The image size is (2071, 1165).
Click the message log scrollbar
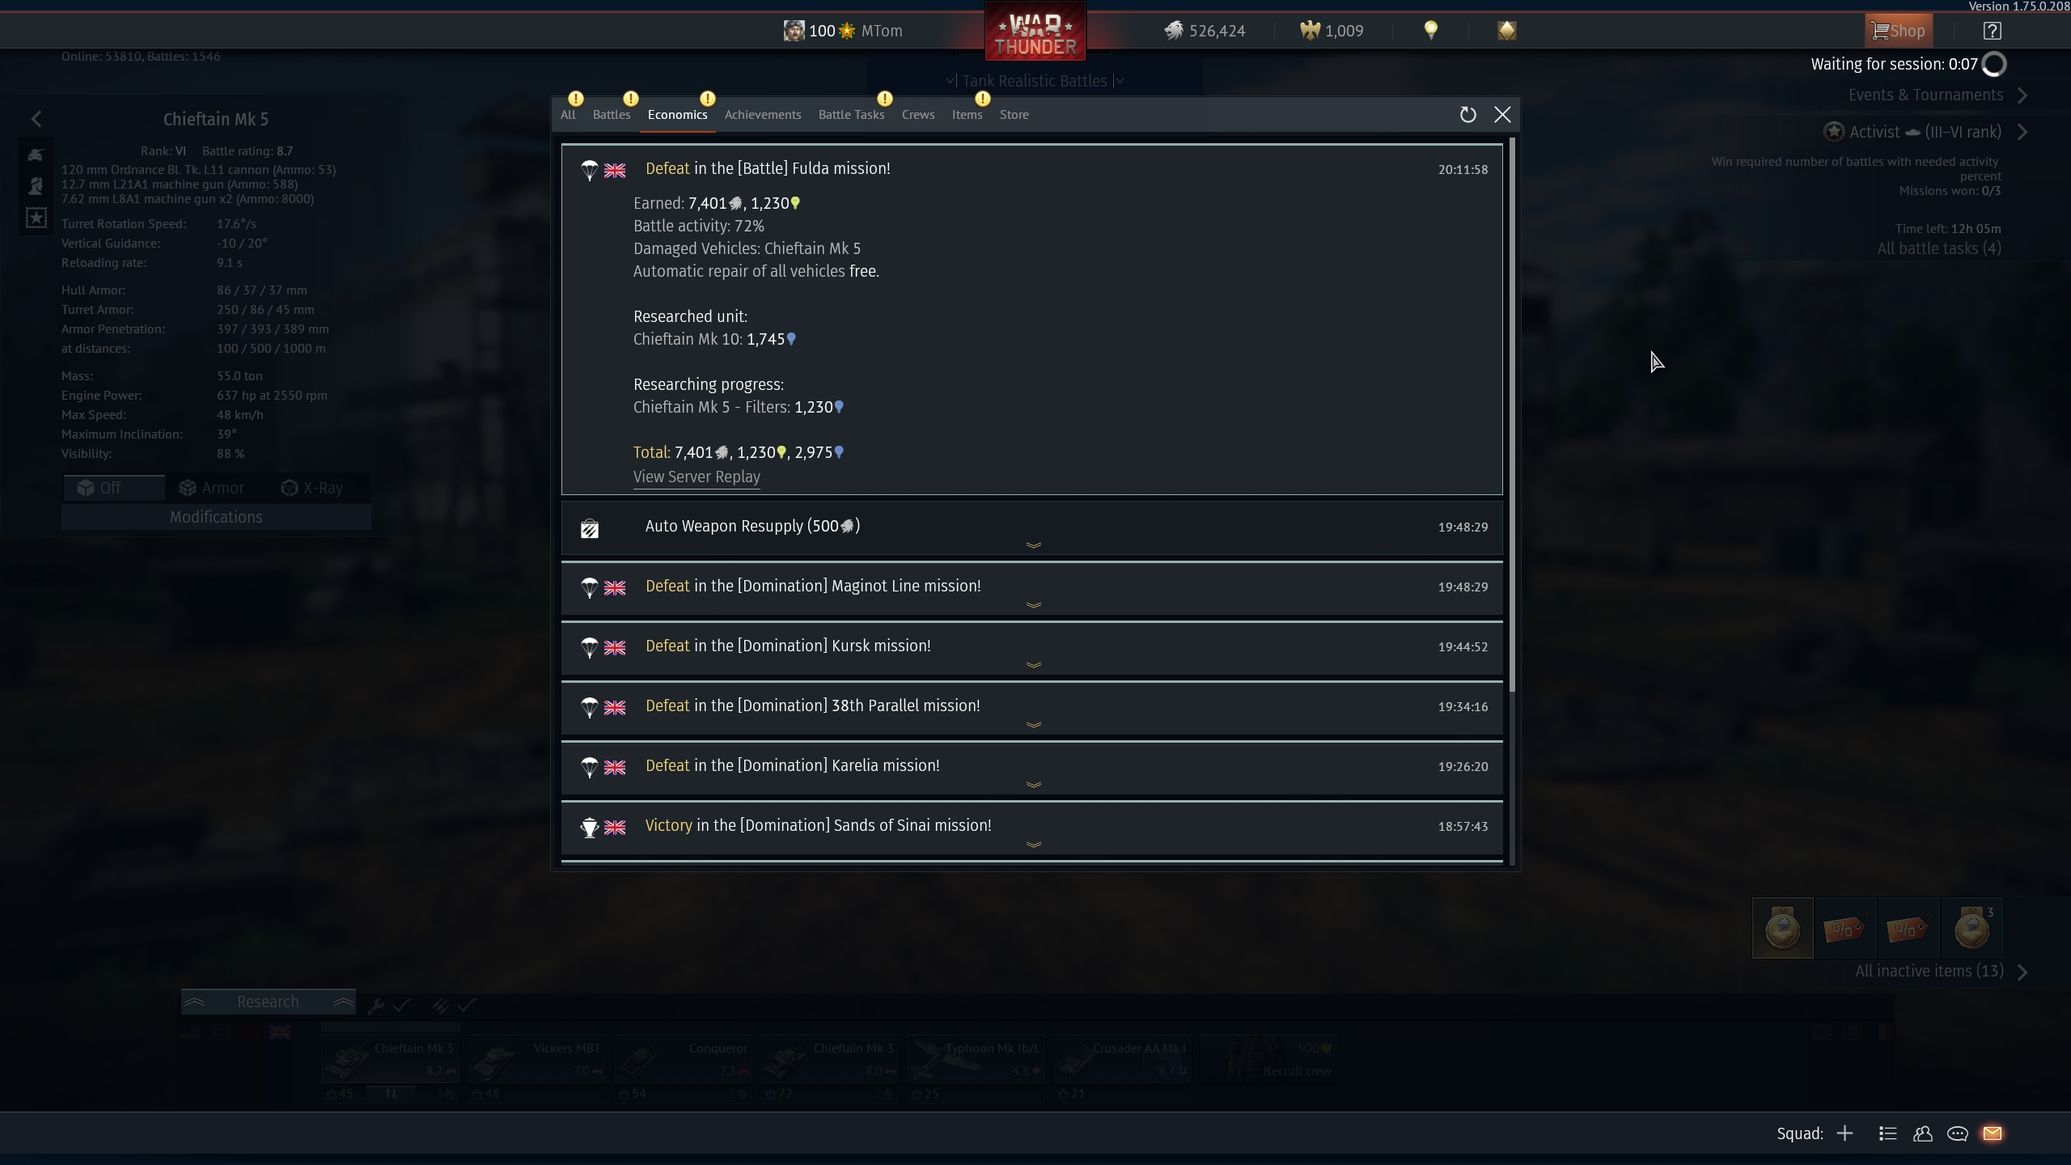(x=1512, y=415)
